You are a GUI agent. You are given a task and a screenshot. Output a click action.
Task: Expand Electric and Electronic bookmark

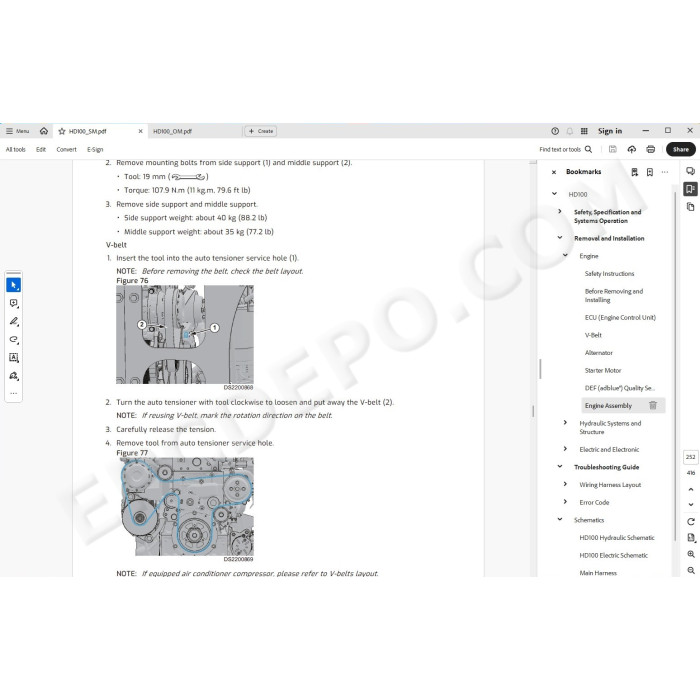[x=565, y=449]
